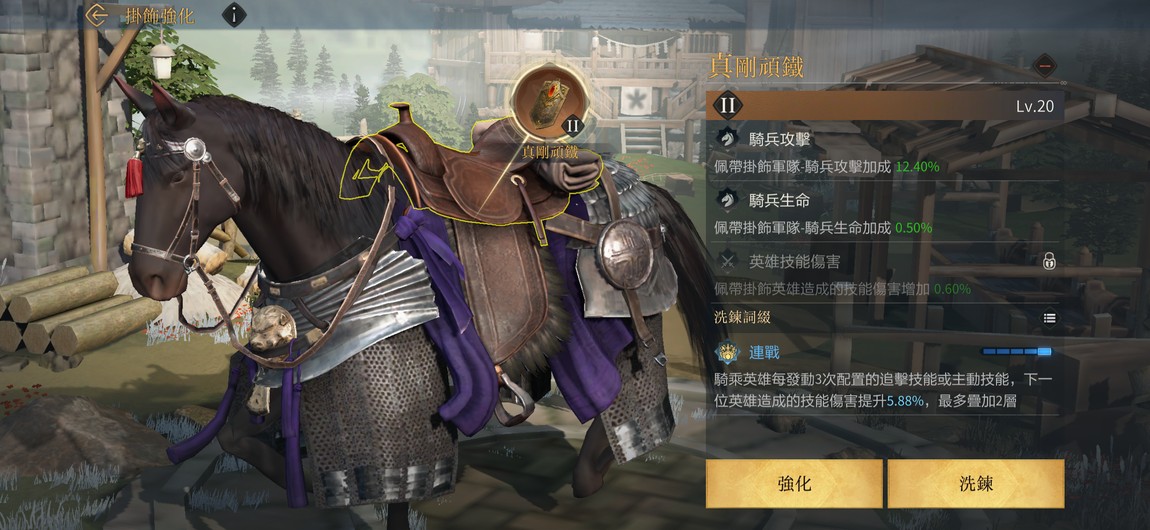Click the 連戰 blue segment progress bar

1017,353
